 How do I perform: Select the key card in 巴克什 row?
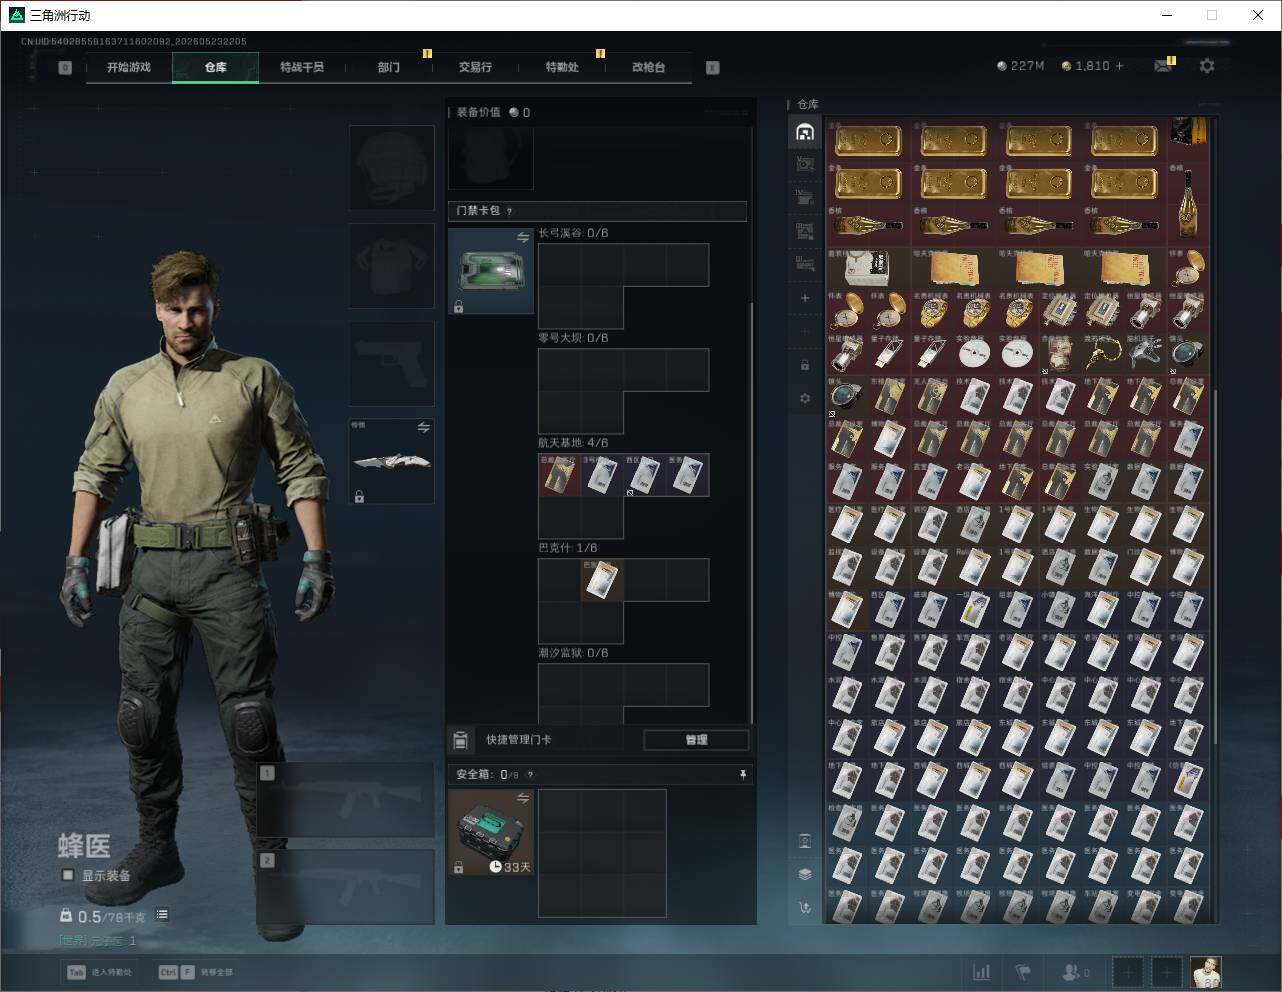[602, 580]
